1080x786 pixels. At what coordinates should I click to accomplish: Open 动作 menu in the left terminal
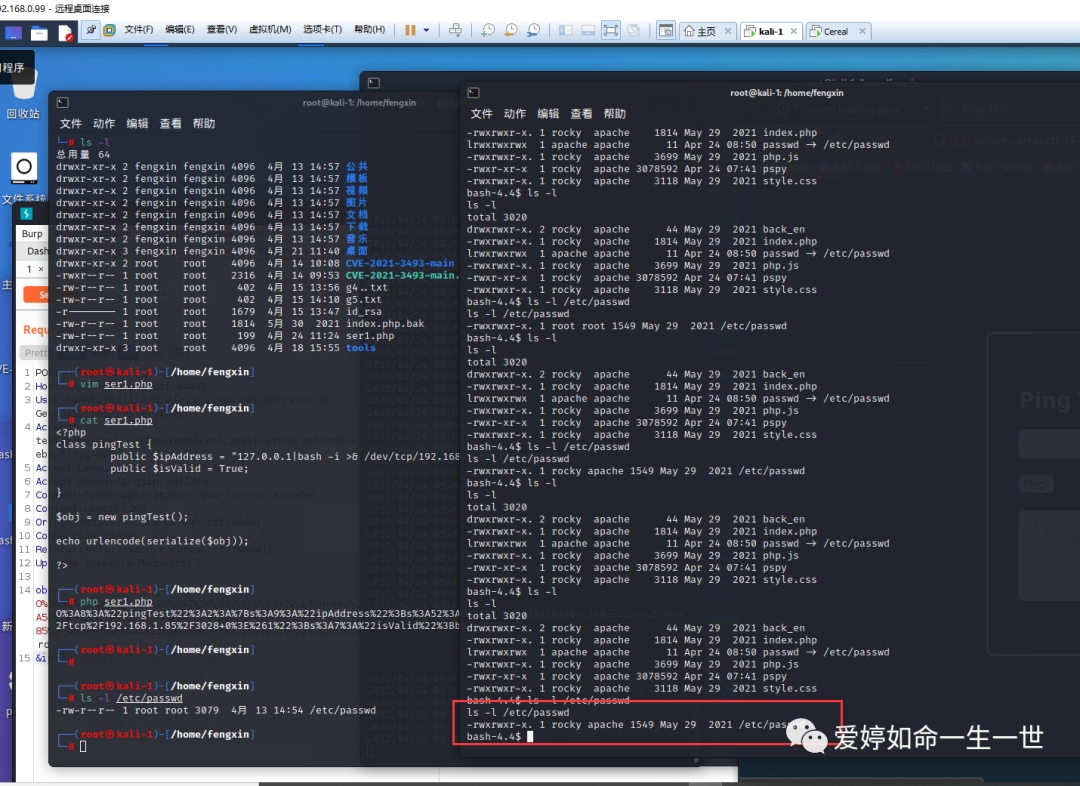104,123
